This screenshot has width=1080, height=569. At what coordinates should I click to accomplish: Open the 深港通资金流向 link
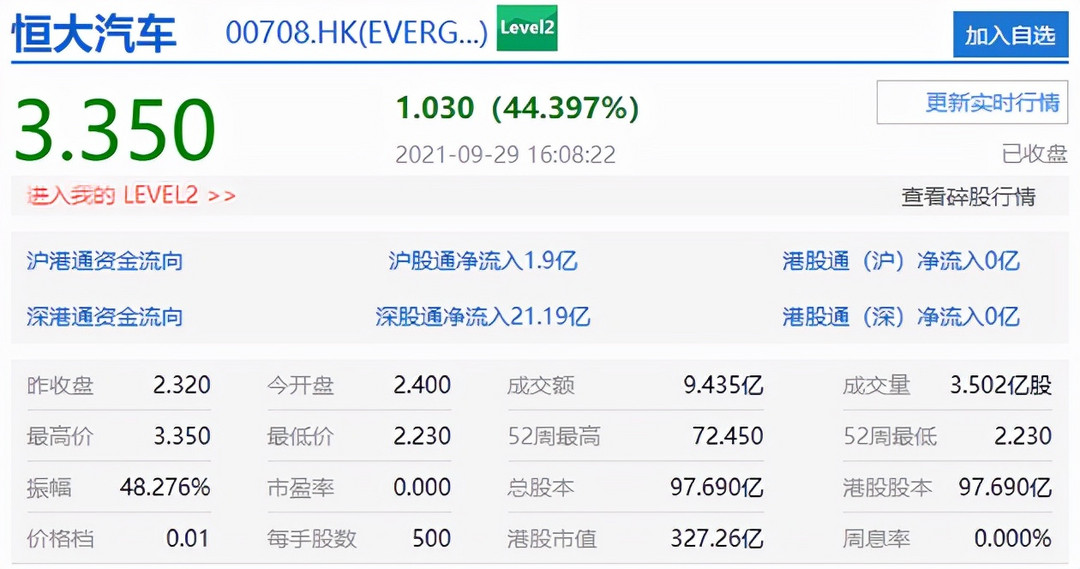[x=105, y=318]
